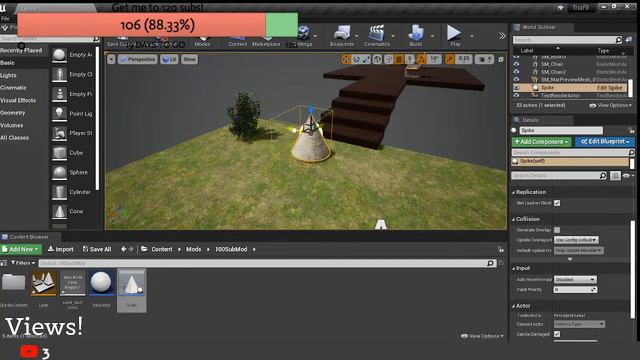This screenshot has height=360, width=640.
Task: Pick the Cone shape icon
Action: [59, 211]
